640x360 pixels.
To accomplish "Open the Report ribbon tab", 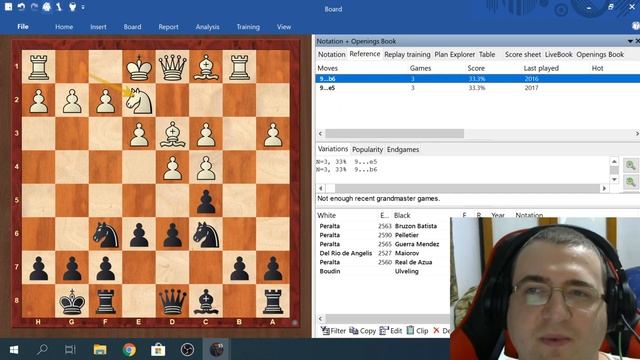I will click(168, 27).
